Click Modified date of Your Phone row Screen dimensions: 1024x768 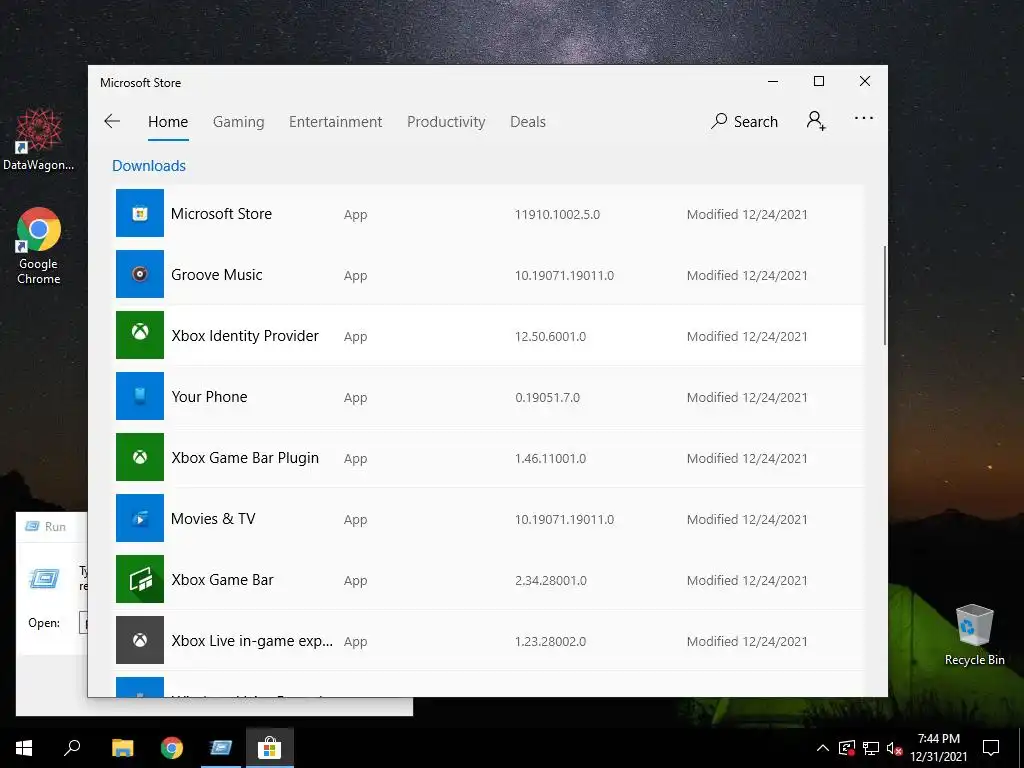[x=747, y=398]
